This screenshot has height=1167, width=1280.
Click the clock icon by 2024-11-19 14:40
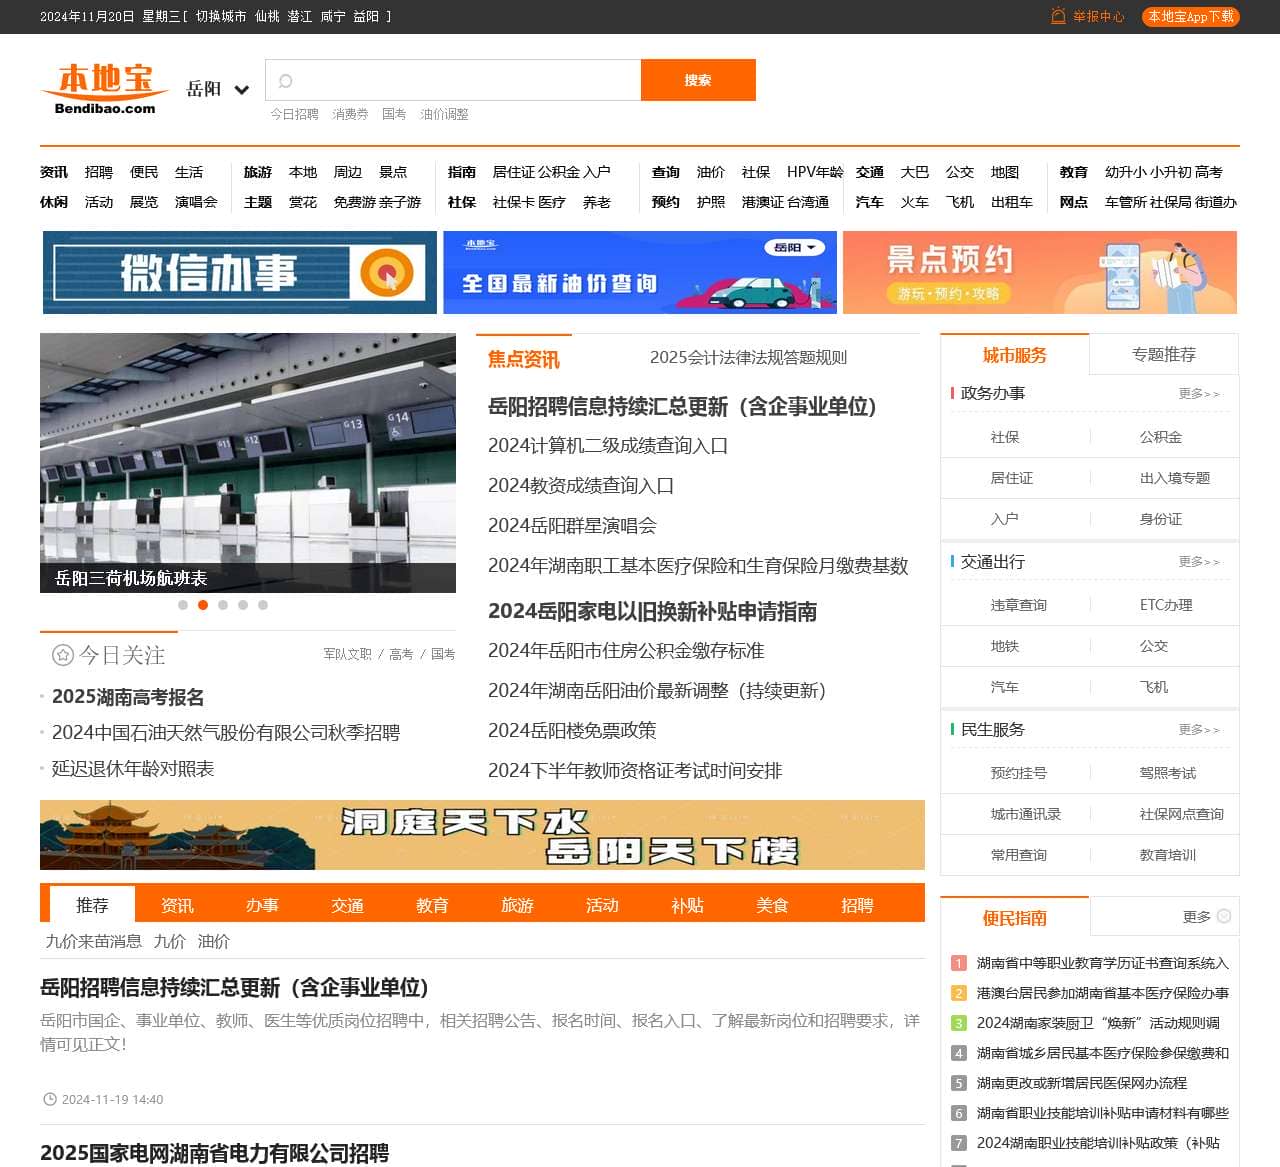[x=50, y=1099]
